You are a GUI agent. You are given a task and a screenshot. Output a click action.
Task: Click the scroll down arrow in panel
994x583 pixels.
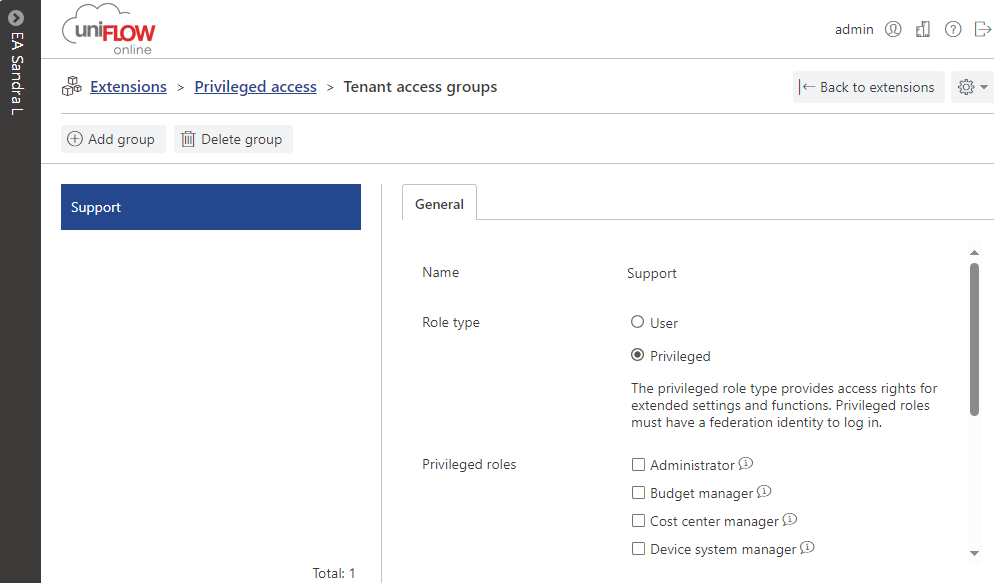[974, 553]
